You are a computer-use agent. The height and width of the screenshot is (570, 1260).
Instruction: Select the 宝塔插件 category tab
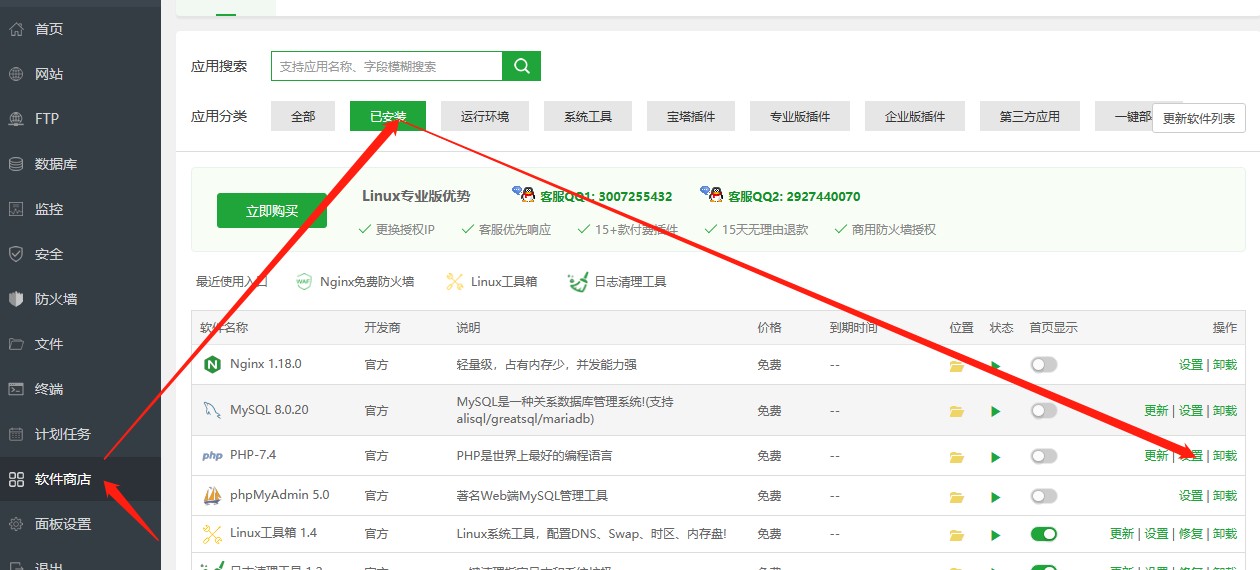pos(691,116)
